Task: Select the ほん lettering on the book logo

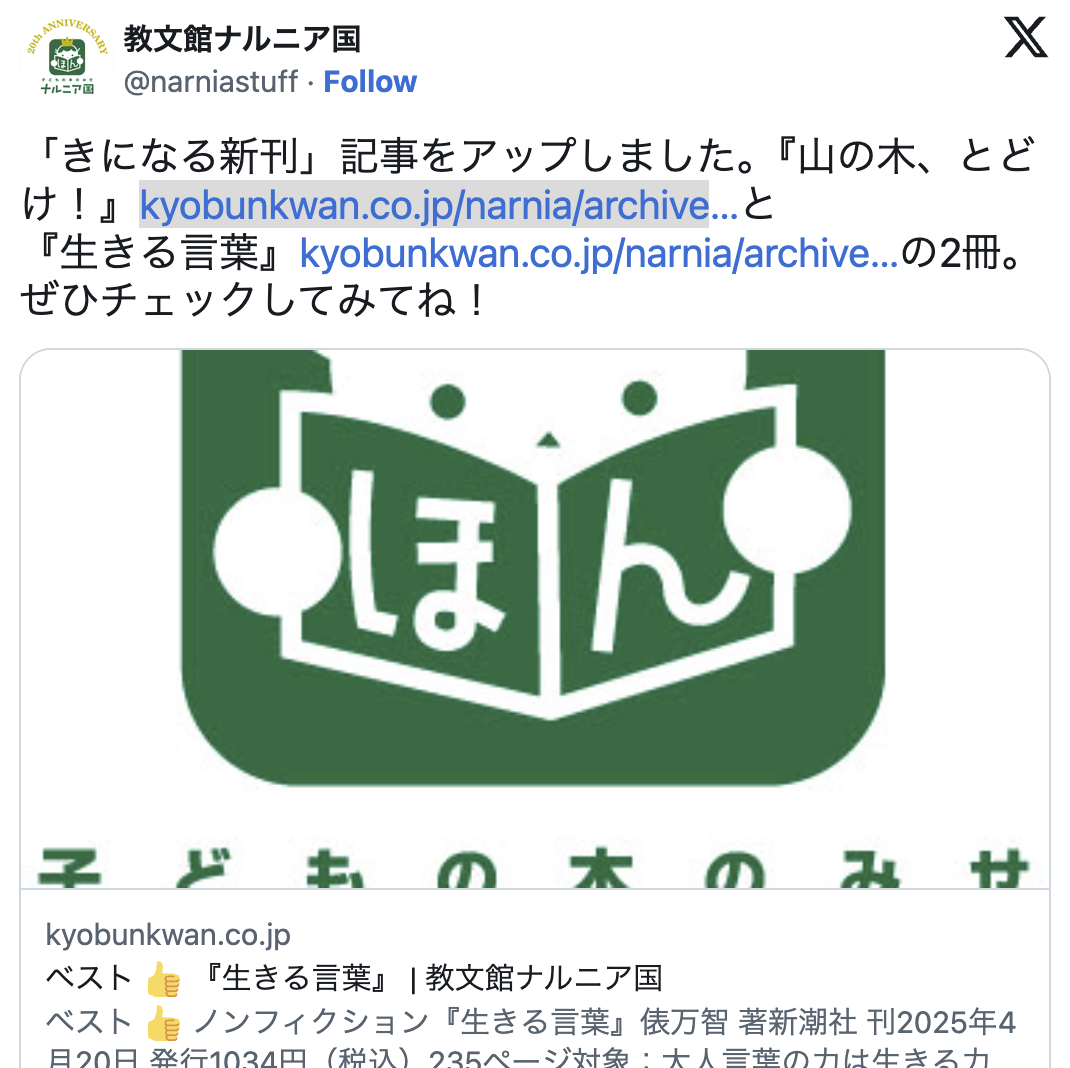Action: pyautogui.click(x=544, y=562)
